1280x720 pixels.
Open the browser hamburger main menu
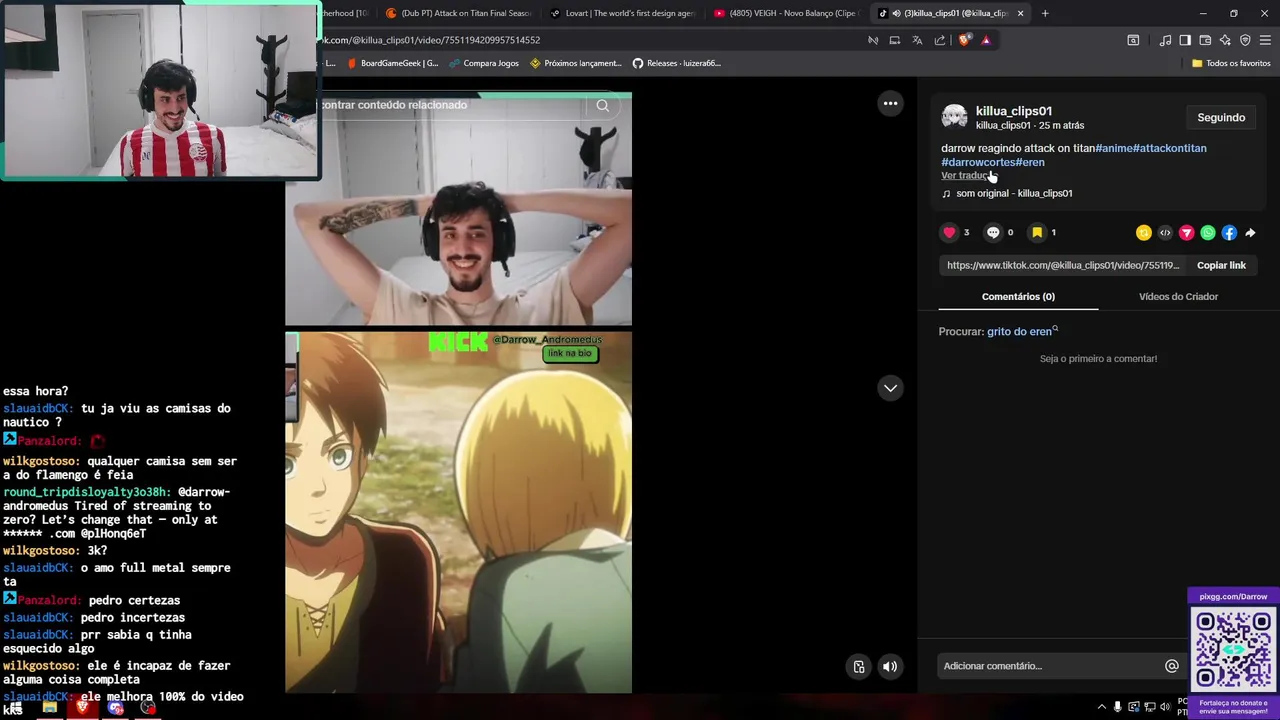point(1265,40)
